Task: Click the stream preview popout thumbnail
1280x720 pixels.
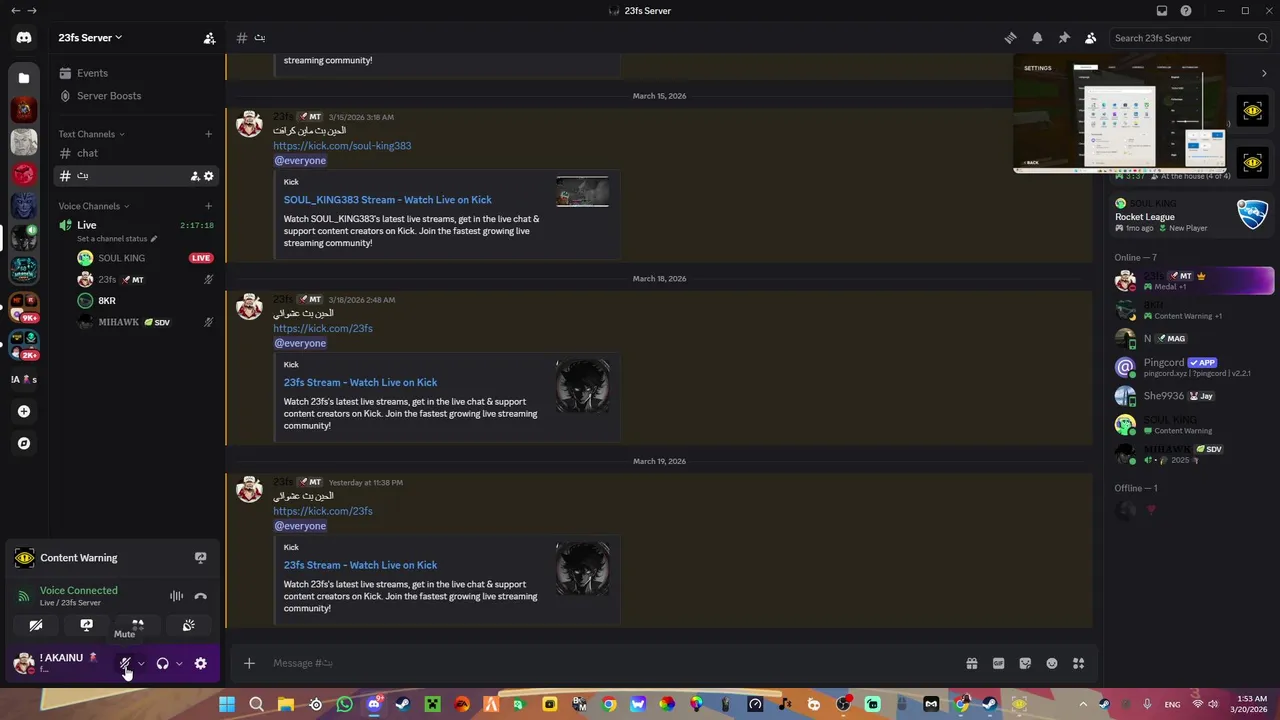Action: (x=1120, y=113)
